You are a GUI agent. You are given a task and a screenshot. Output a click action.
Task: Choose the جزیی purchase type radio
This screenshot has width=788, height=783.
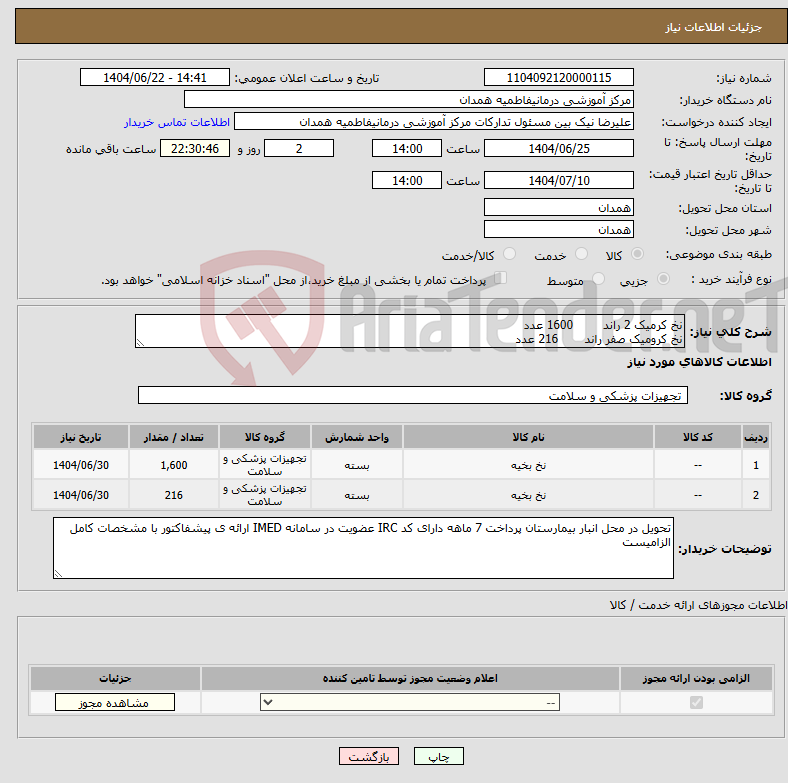(x=663, y=278)
